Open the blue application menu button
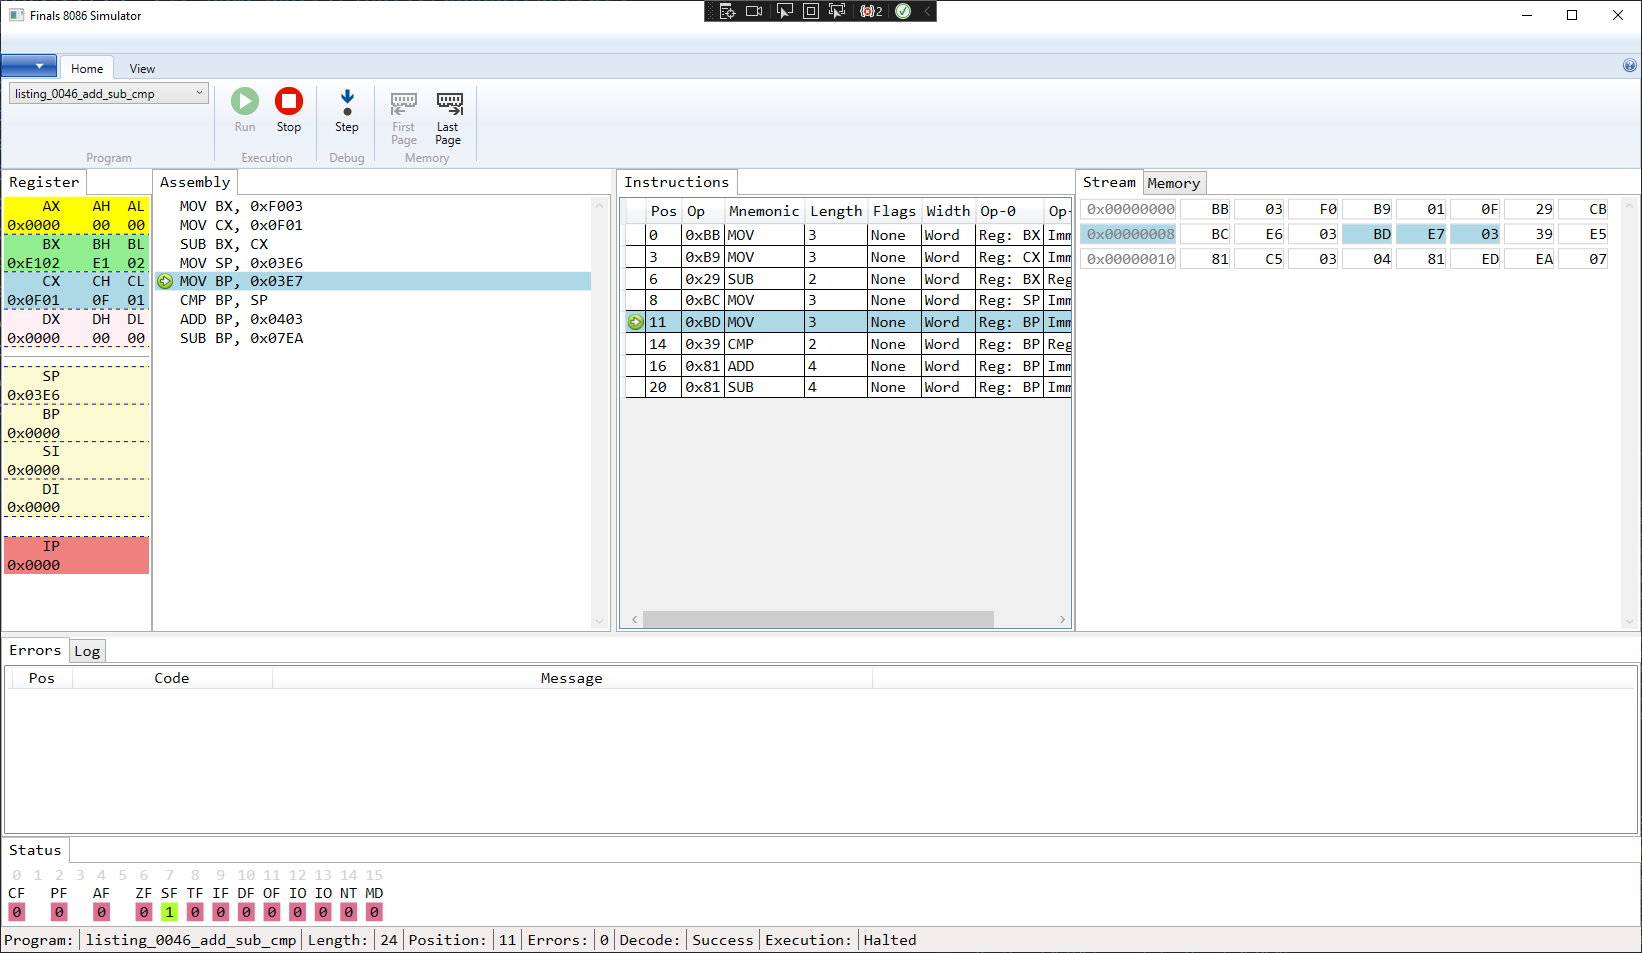 29,67
